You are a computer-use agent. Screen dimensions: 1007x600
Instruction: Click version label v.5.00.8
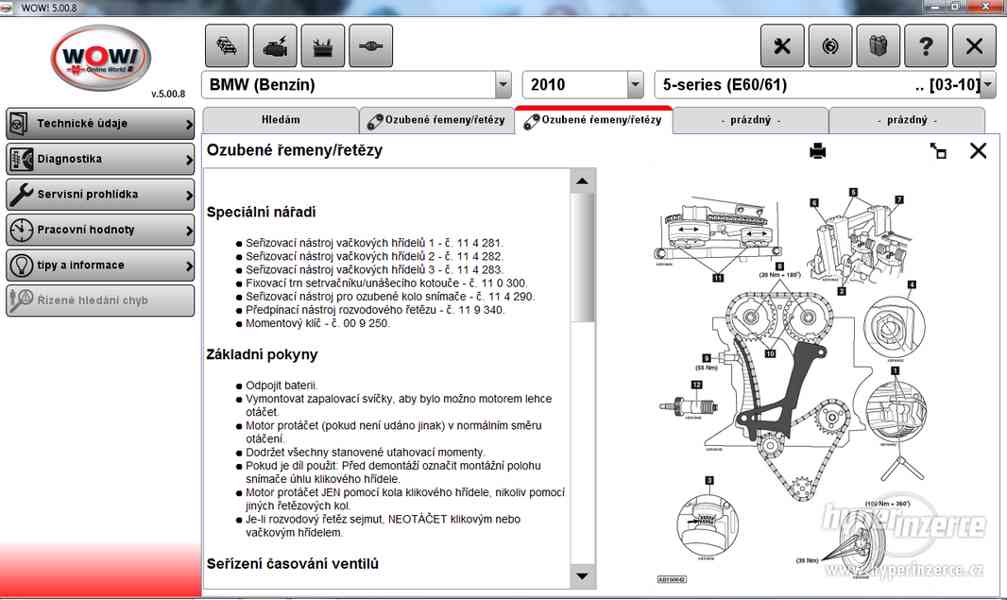tap(168, 94)
